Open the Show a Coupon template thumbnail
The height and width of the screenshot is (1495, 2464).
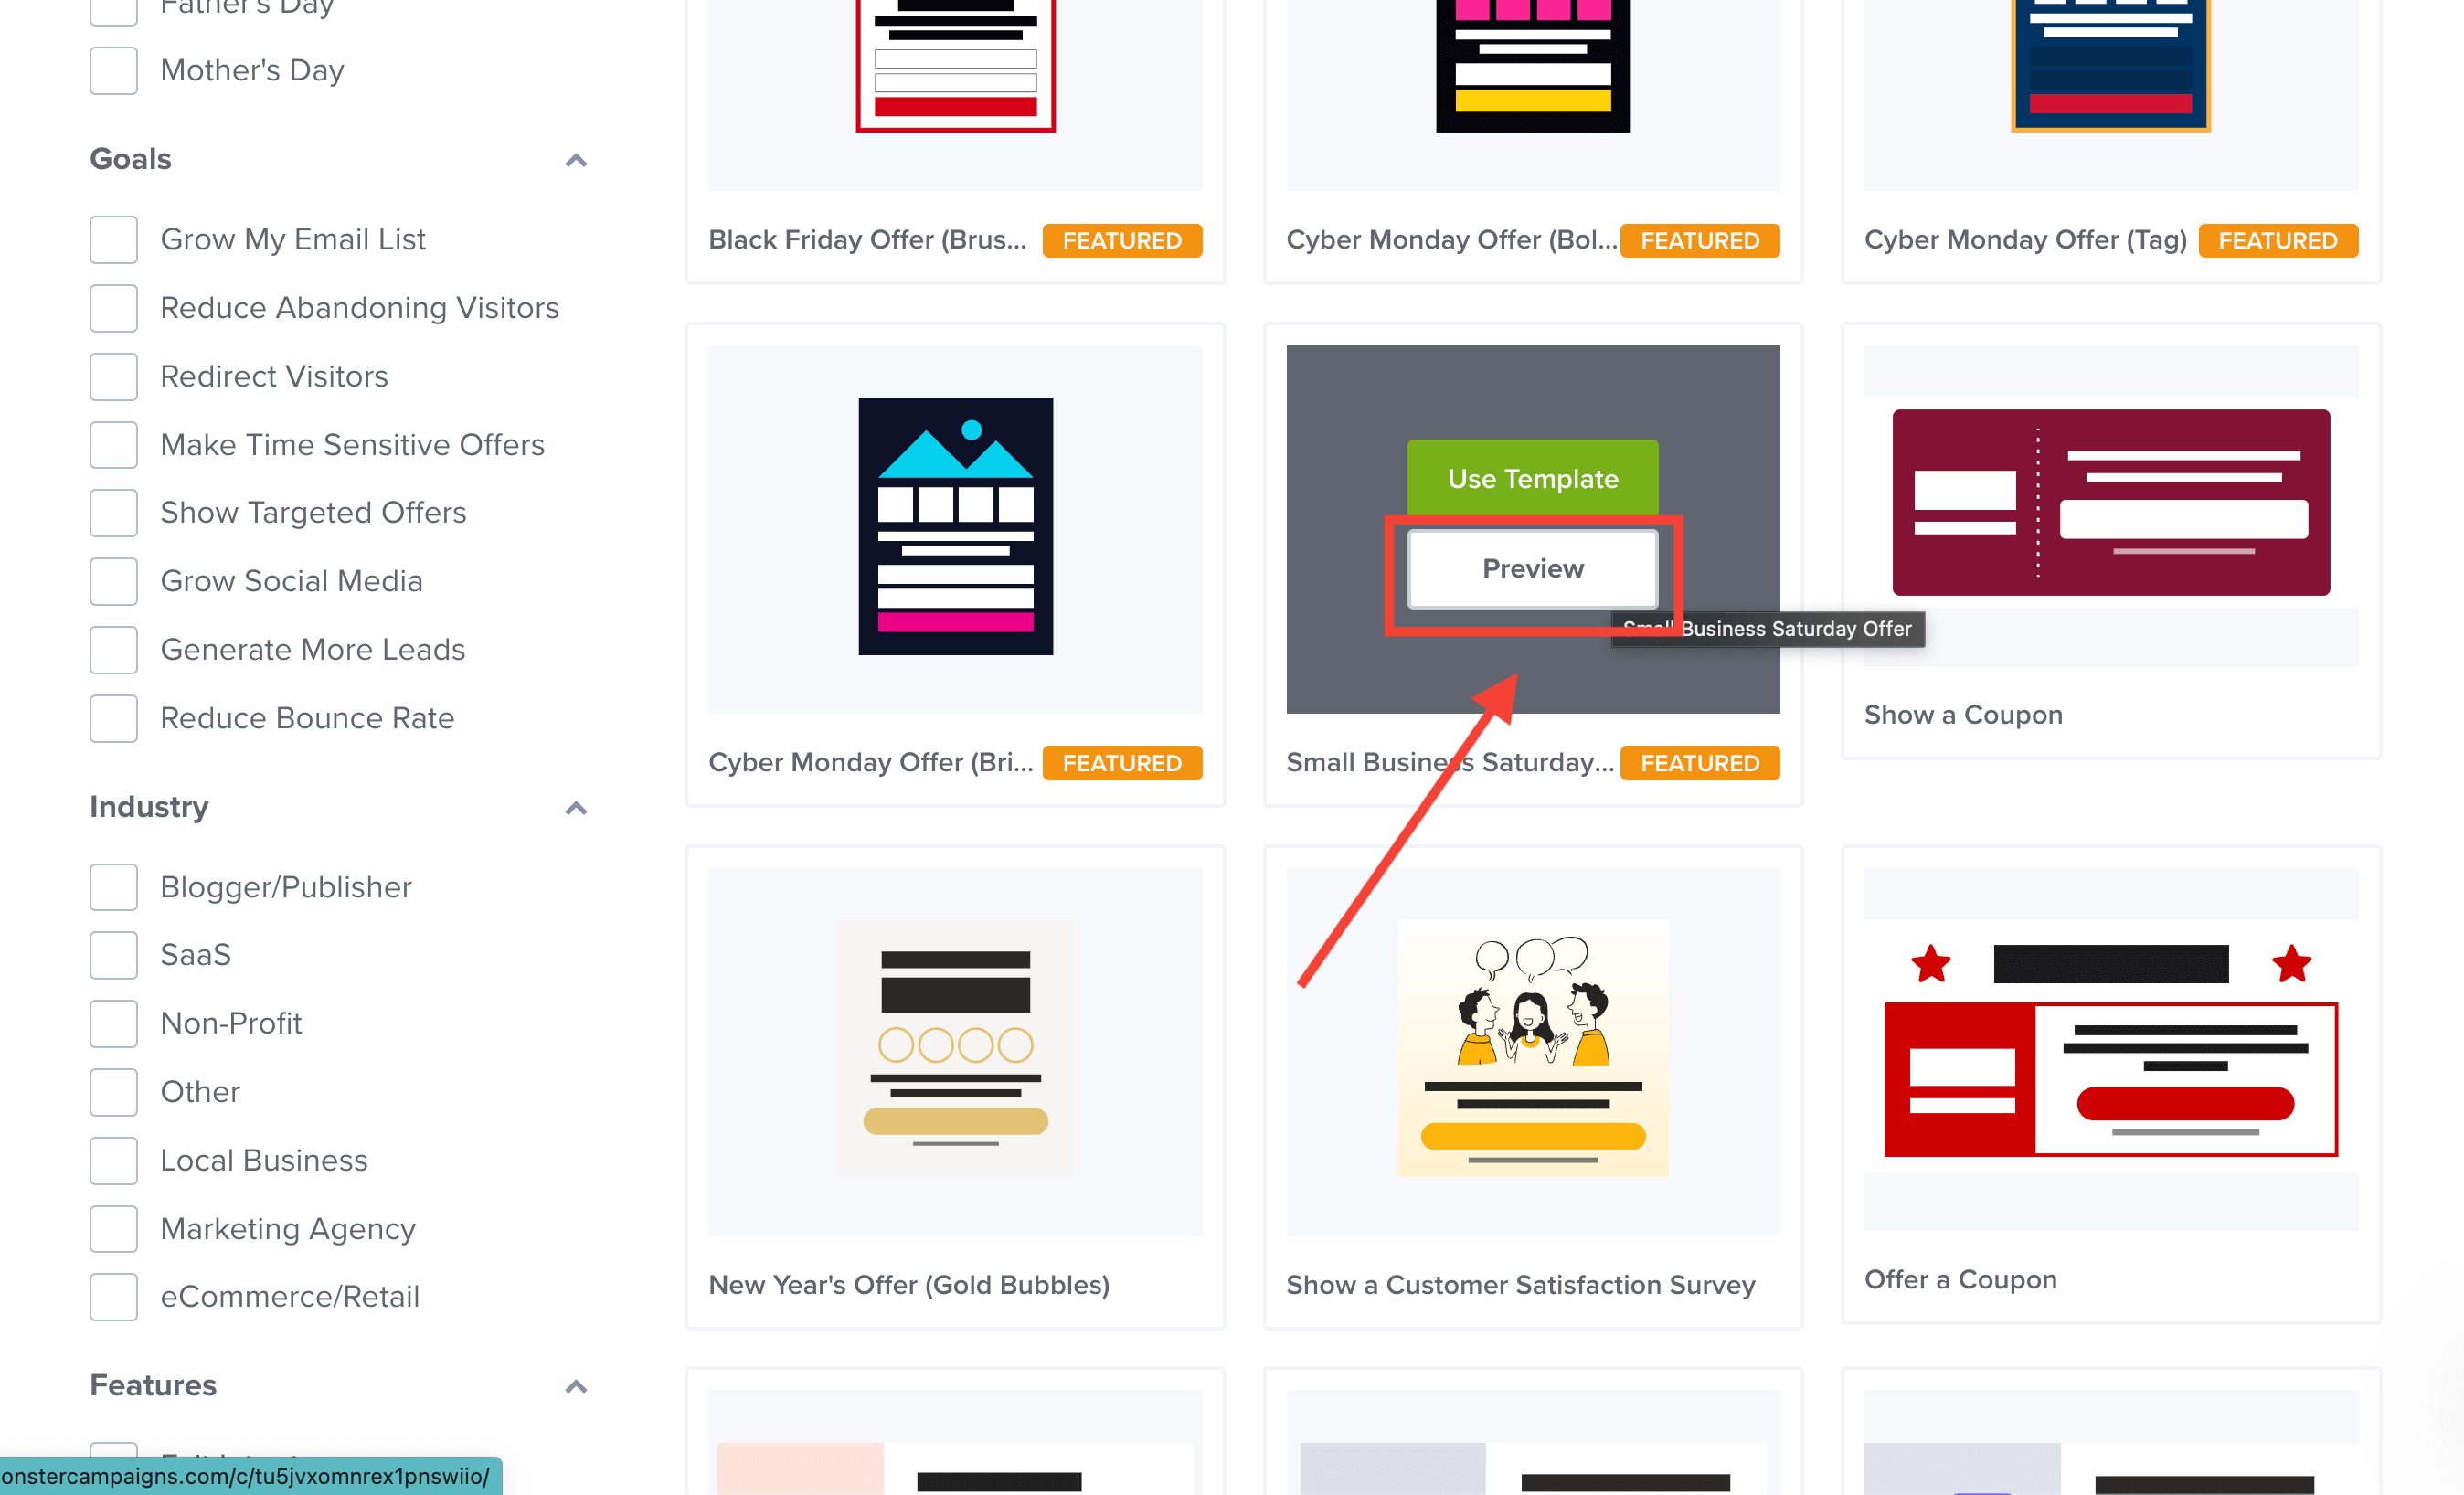pos(2110,502)
